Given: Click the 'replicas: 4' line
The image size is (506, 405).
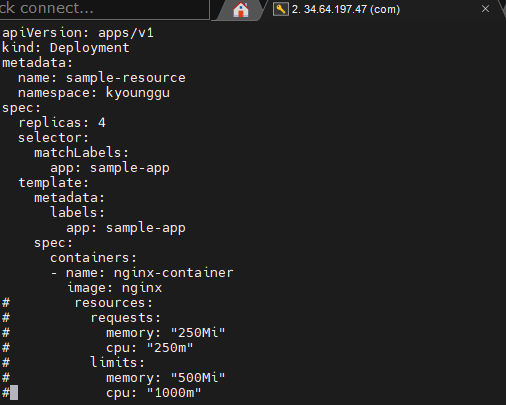Looking at the screenshot, I should (62, 123).
